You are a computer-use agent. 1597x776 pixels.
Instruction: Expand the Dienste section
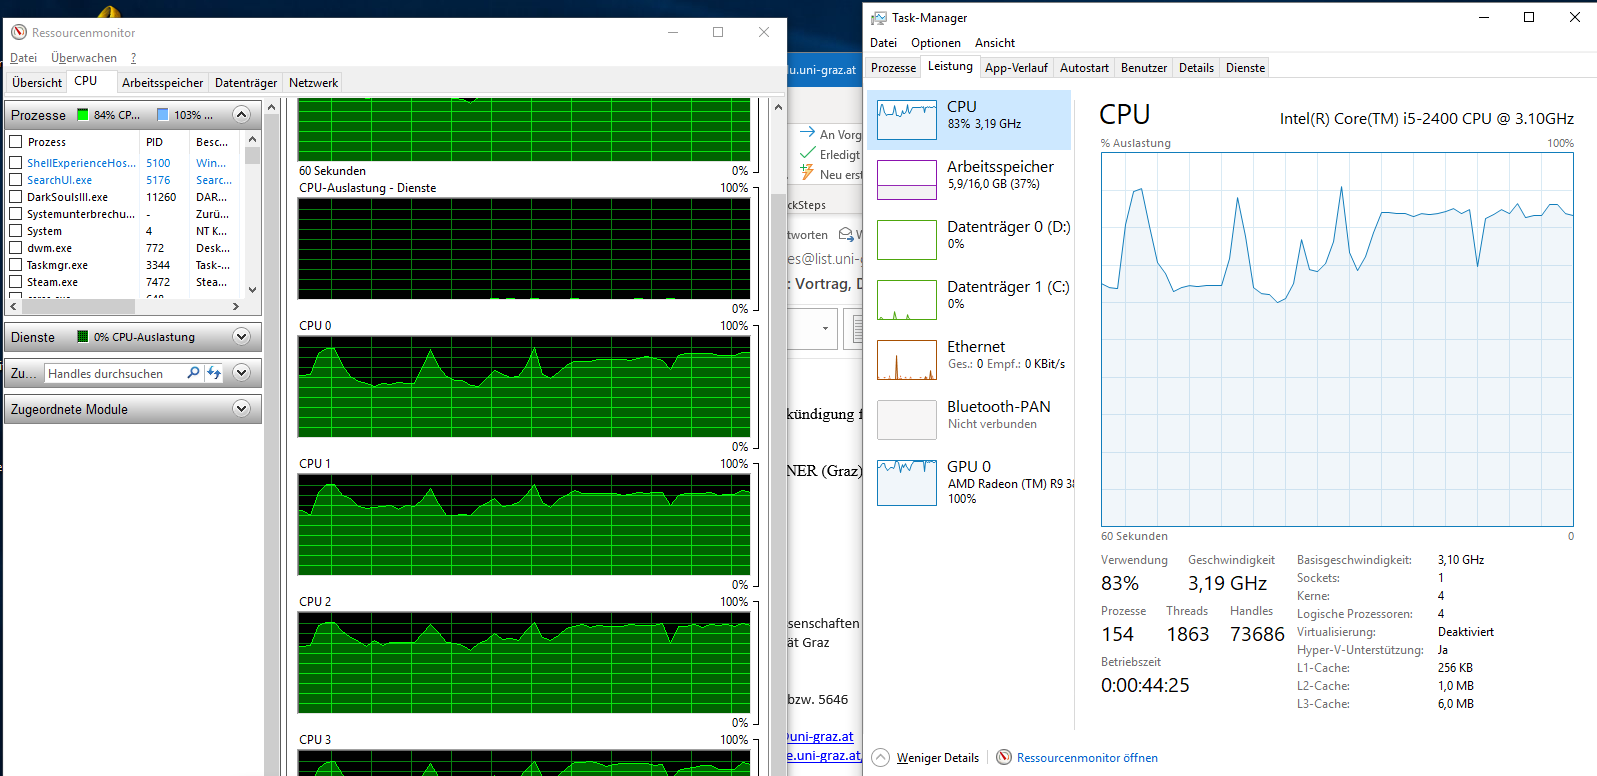[241, 336]
